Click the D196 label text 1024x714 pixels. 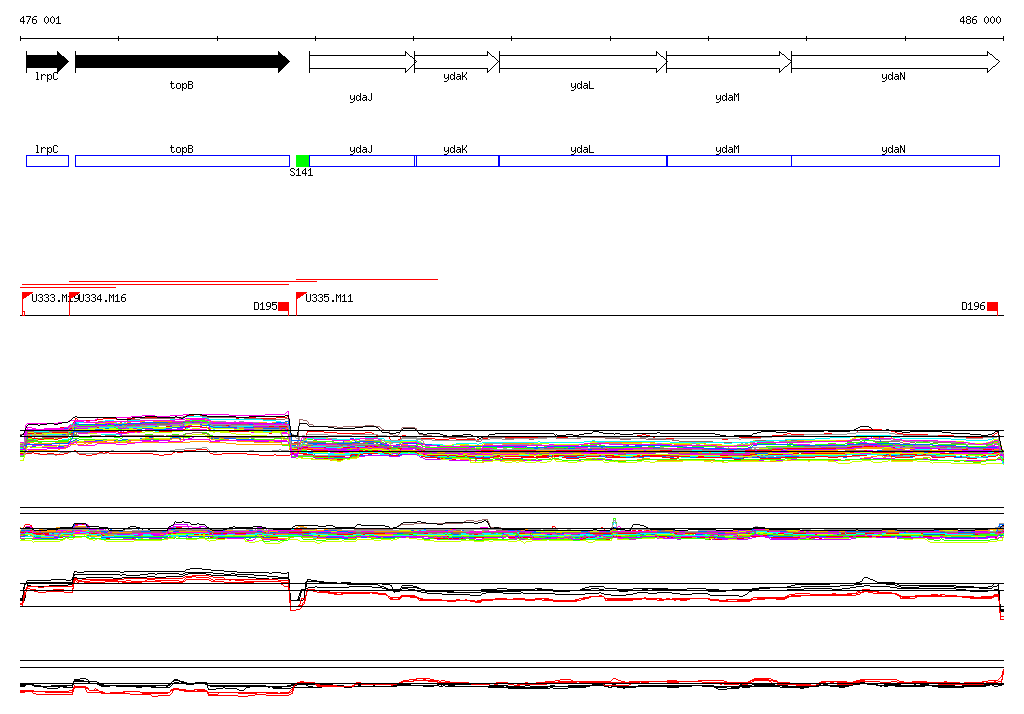973,306
